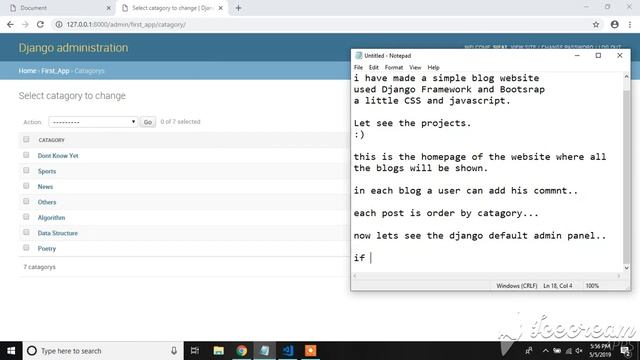The height and width of the screenshot is (360, 640).
Task: Switch to Notepad on the taskbar
Action: tap(264, 351)
